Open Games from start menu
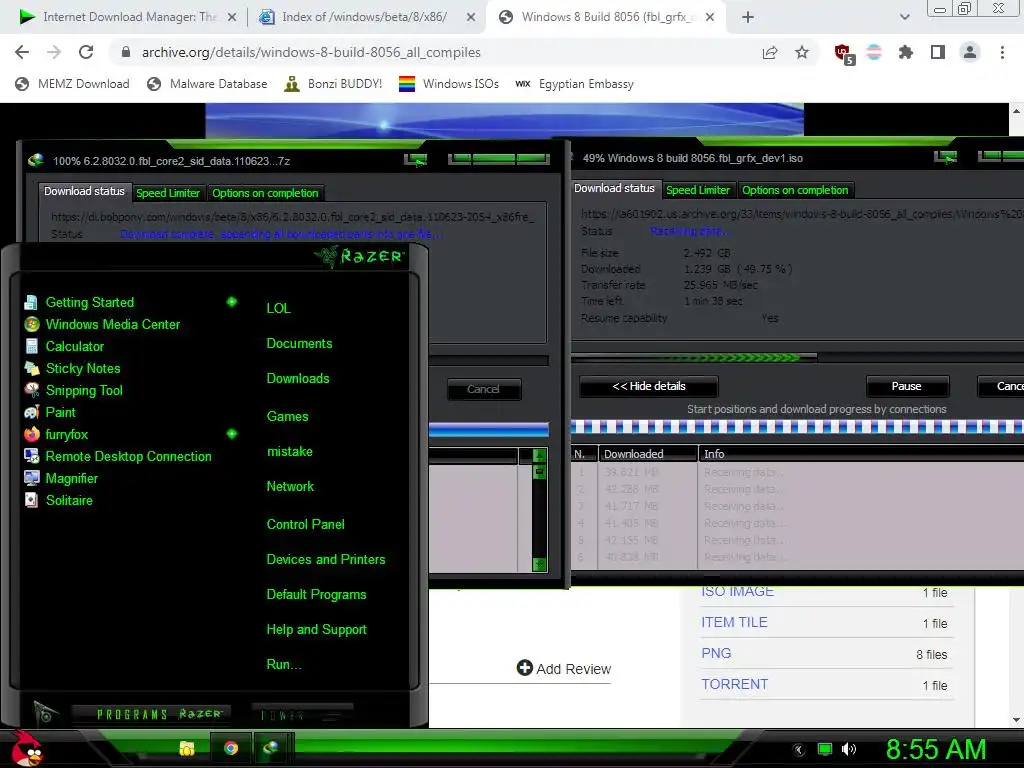The width and height of the screenshot is (1024, 768). [x=287, y=417]
